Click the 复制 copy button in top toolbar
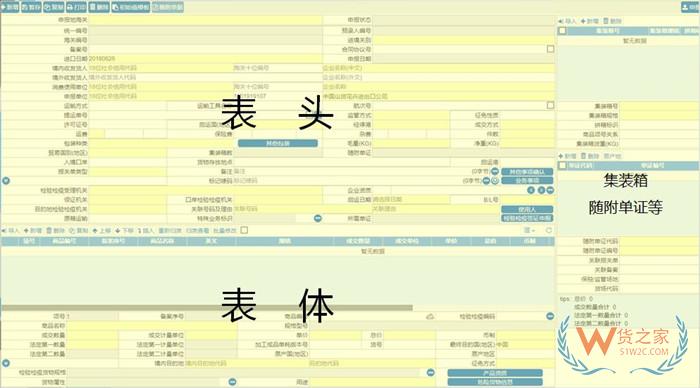700x388 pixels. click(54, 7)
